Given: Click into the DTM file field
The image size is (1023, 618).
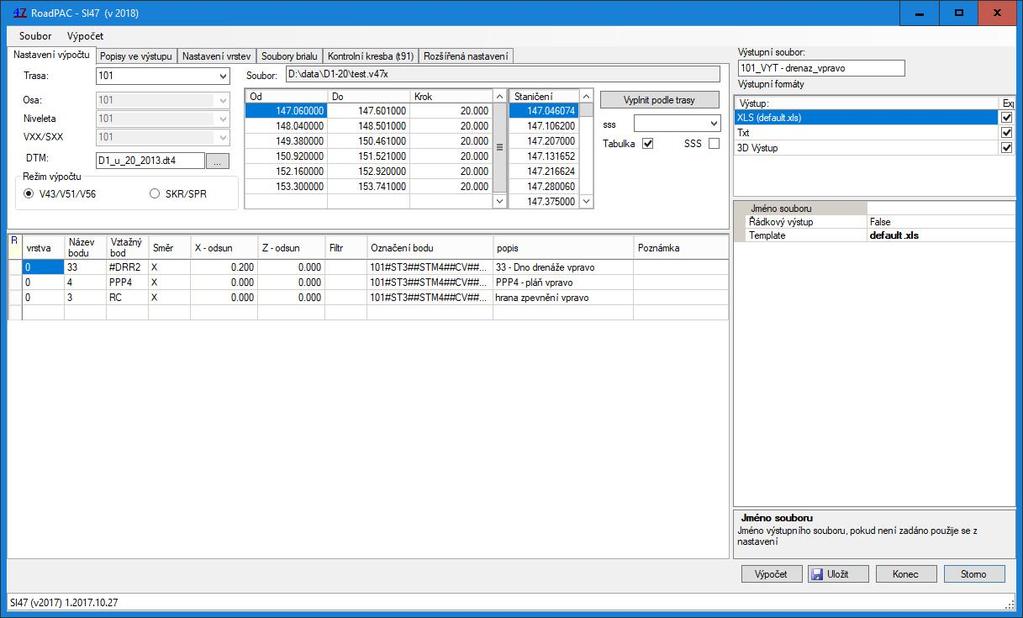Looking at the screenshot, I should click(150, 161).
